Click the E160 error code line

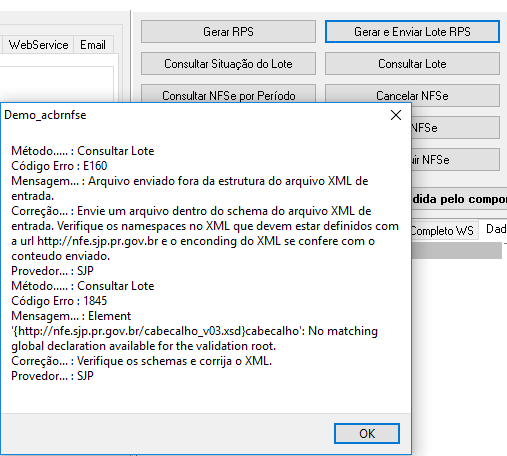(x=59, y=166)
